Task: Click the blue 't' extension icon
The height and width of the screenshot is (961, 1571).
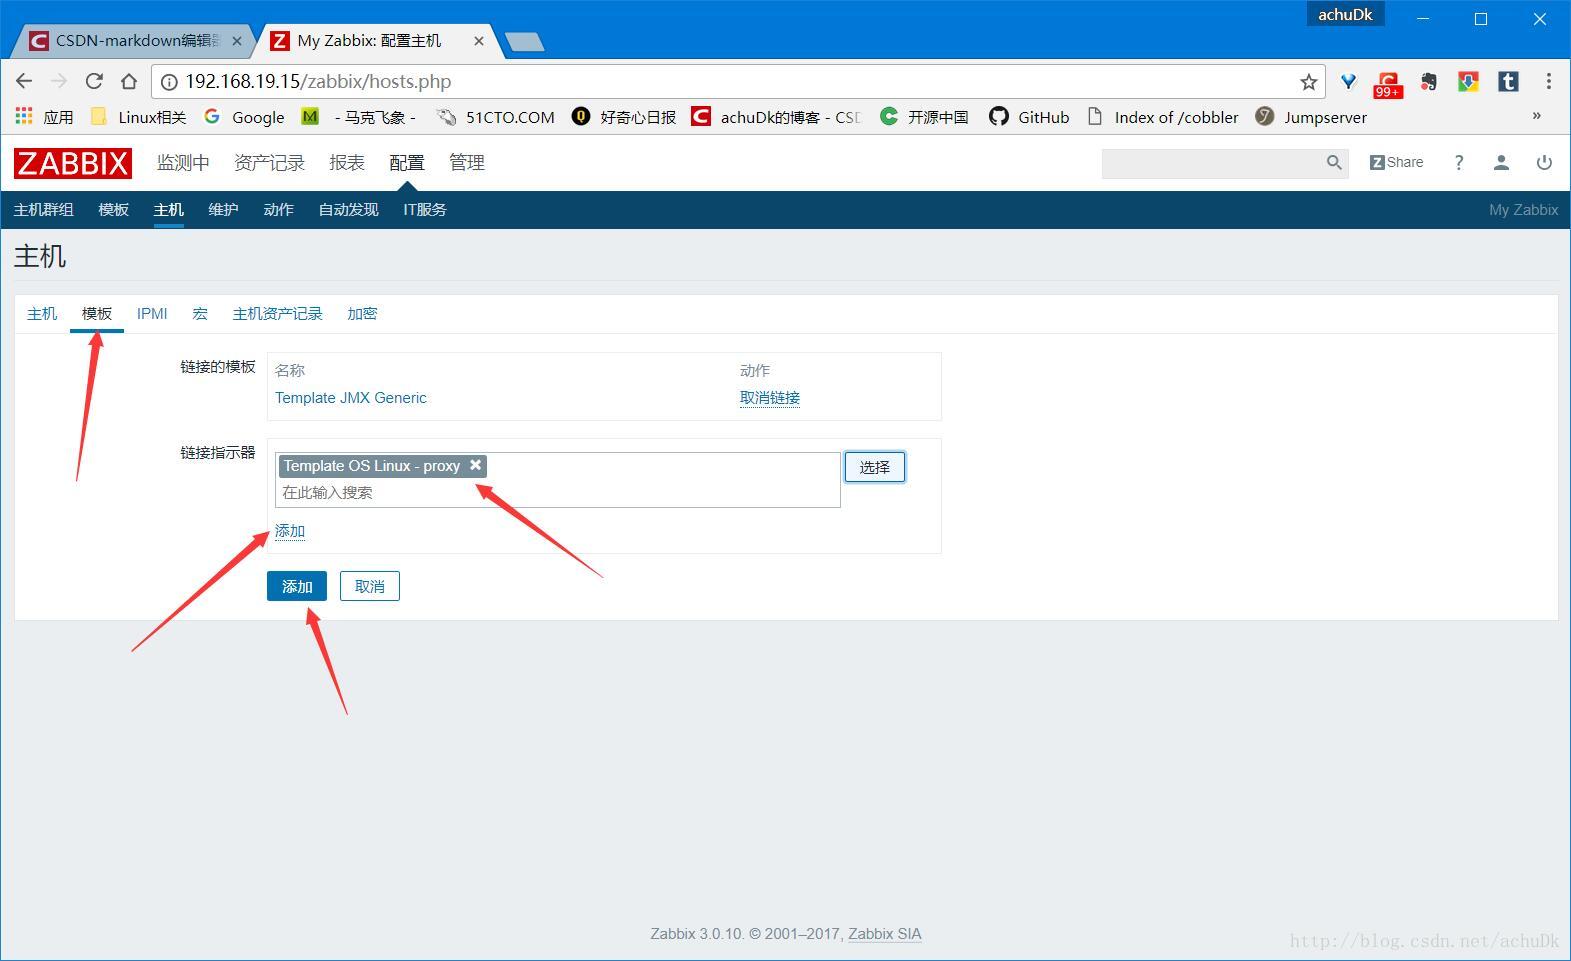Action: [1508, 82]
